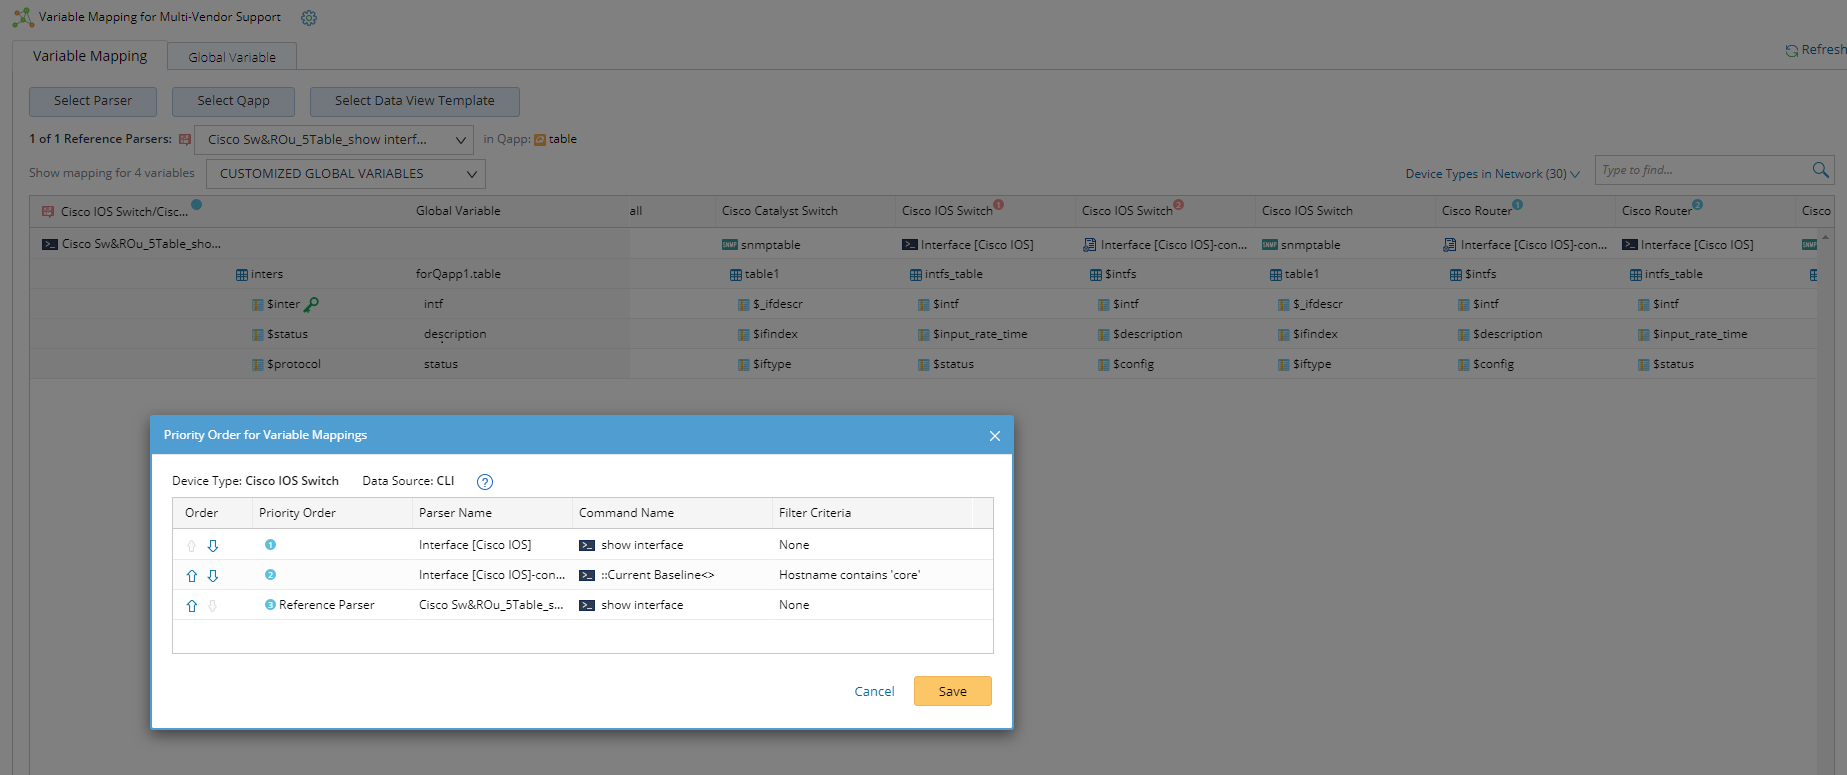1847x775 pixels.
Task: Focus the 'Type to find...' search field
Action: tap(1704, 170)
